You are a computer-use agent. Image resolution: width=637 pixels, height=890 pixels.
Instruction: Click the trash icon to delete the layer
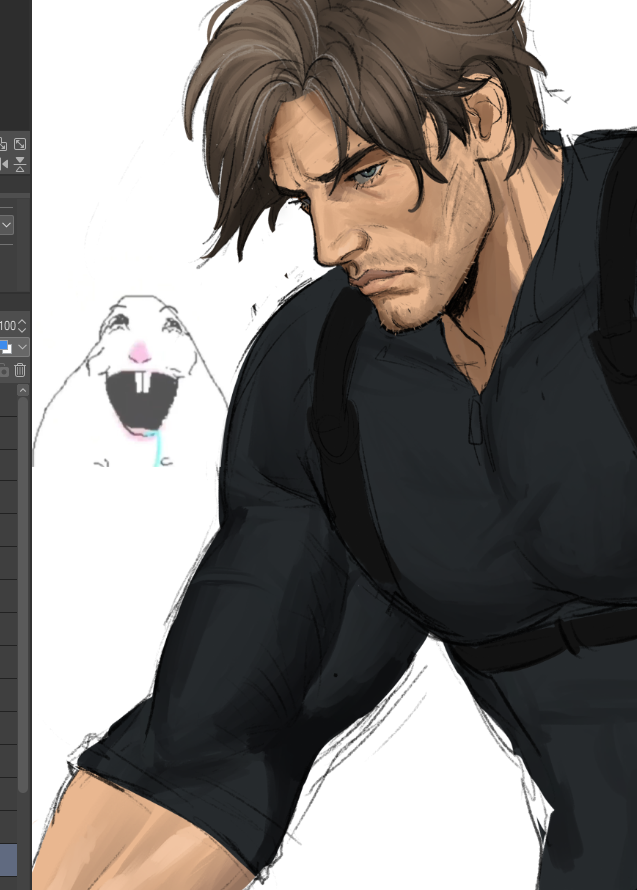tap(20, 371)
